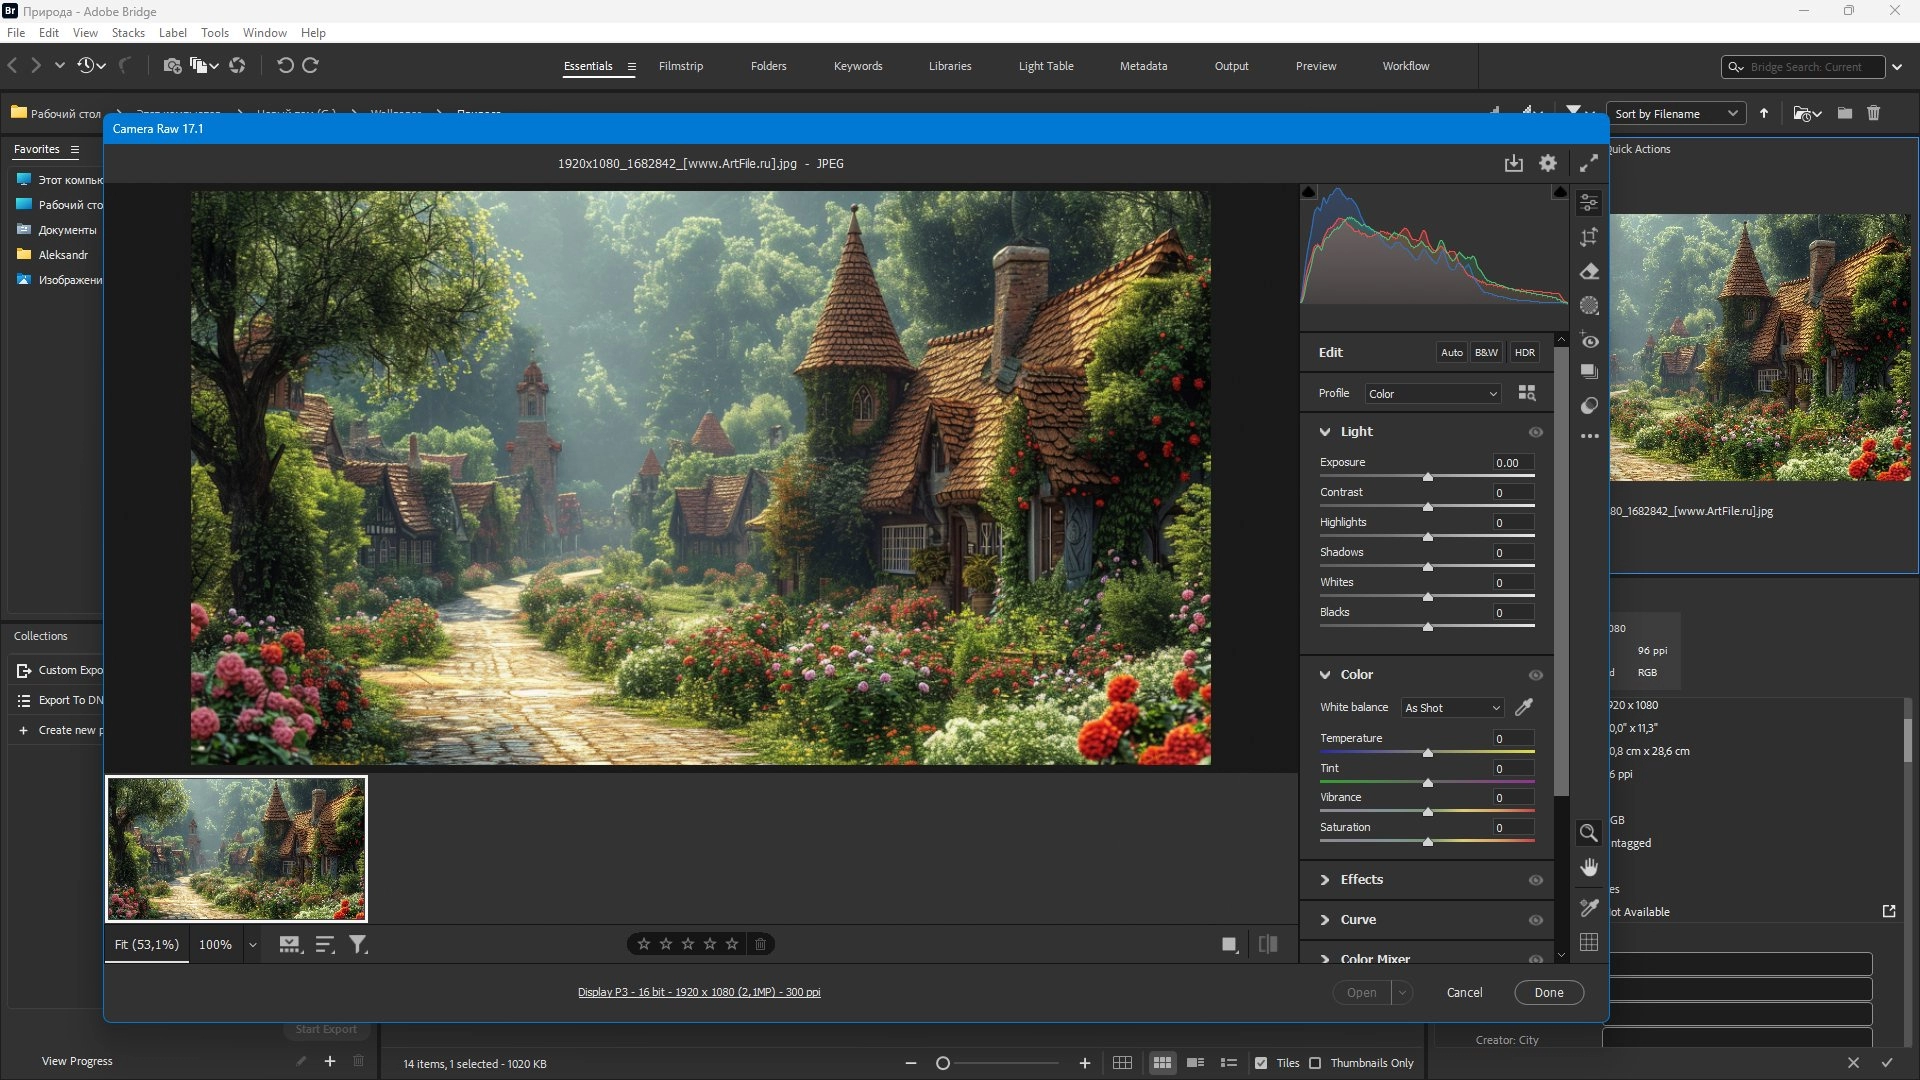The image size is (1920, 1080).
Task: Toggle the Tiles checkbox in Bridge
Action: point(1261,1063)
